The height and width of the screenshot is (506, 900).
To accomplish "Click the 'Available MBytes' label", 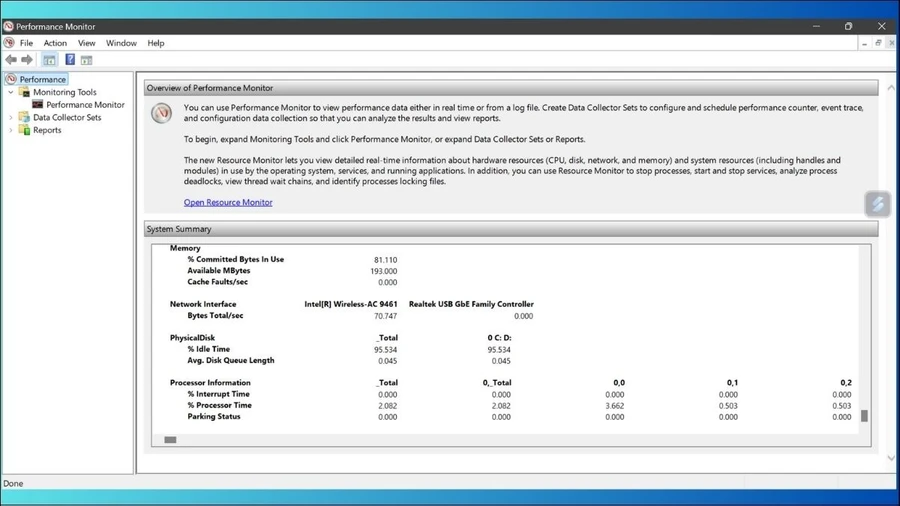I will pyautogui.click(x=219, y=270).
